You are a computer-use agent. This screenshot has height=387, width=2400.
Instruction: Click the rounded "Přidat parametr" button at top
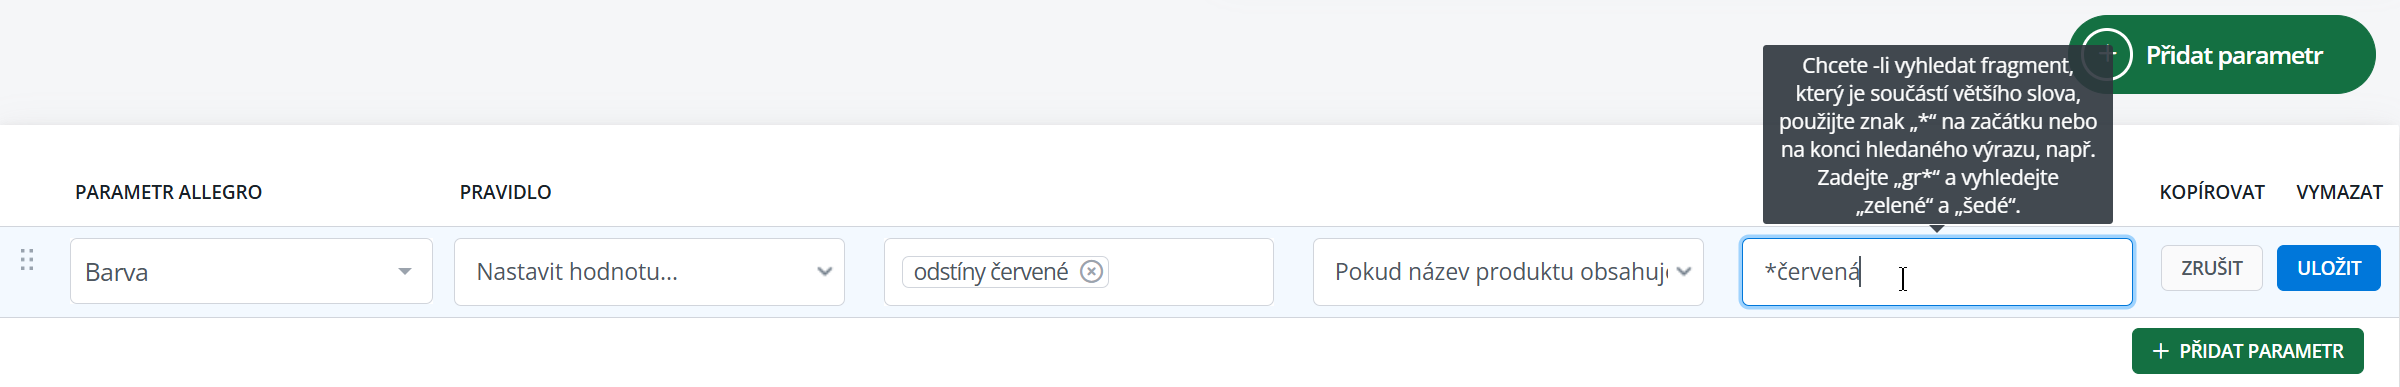point(2222,55)
